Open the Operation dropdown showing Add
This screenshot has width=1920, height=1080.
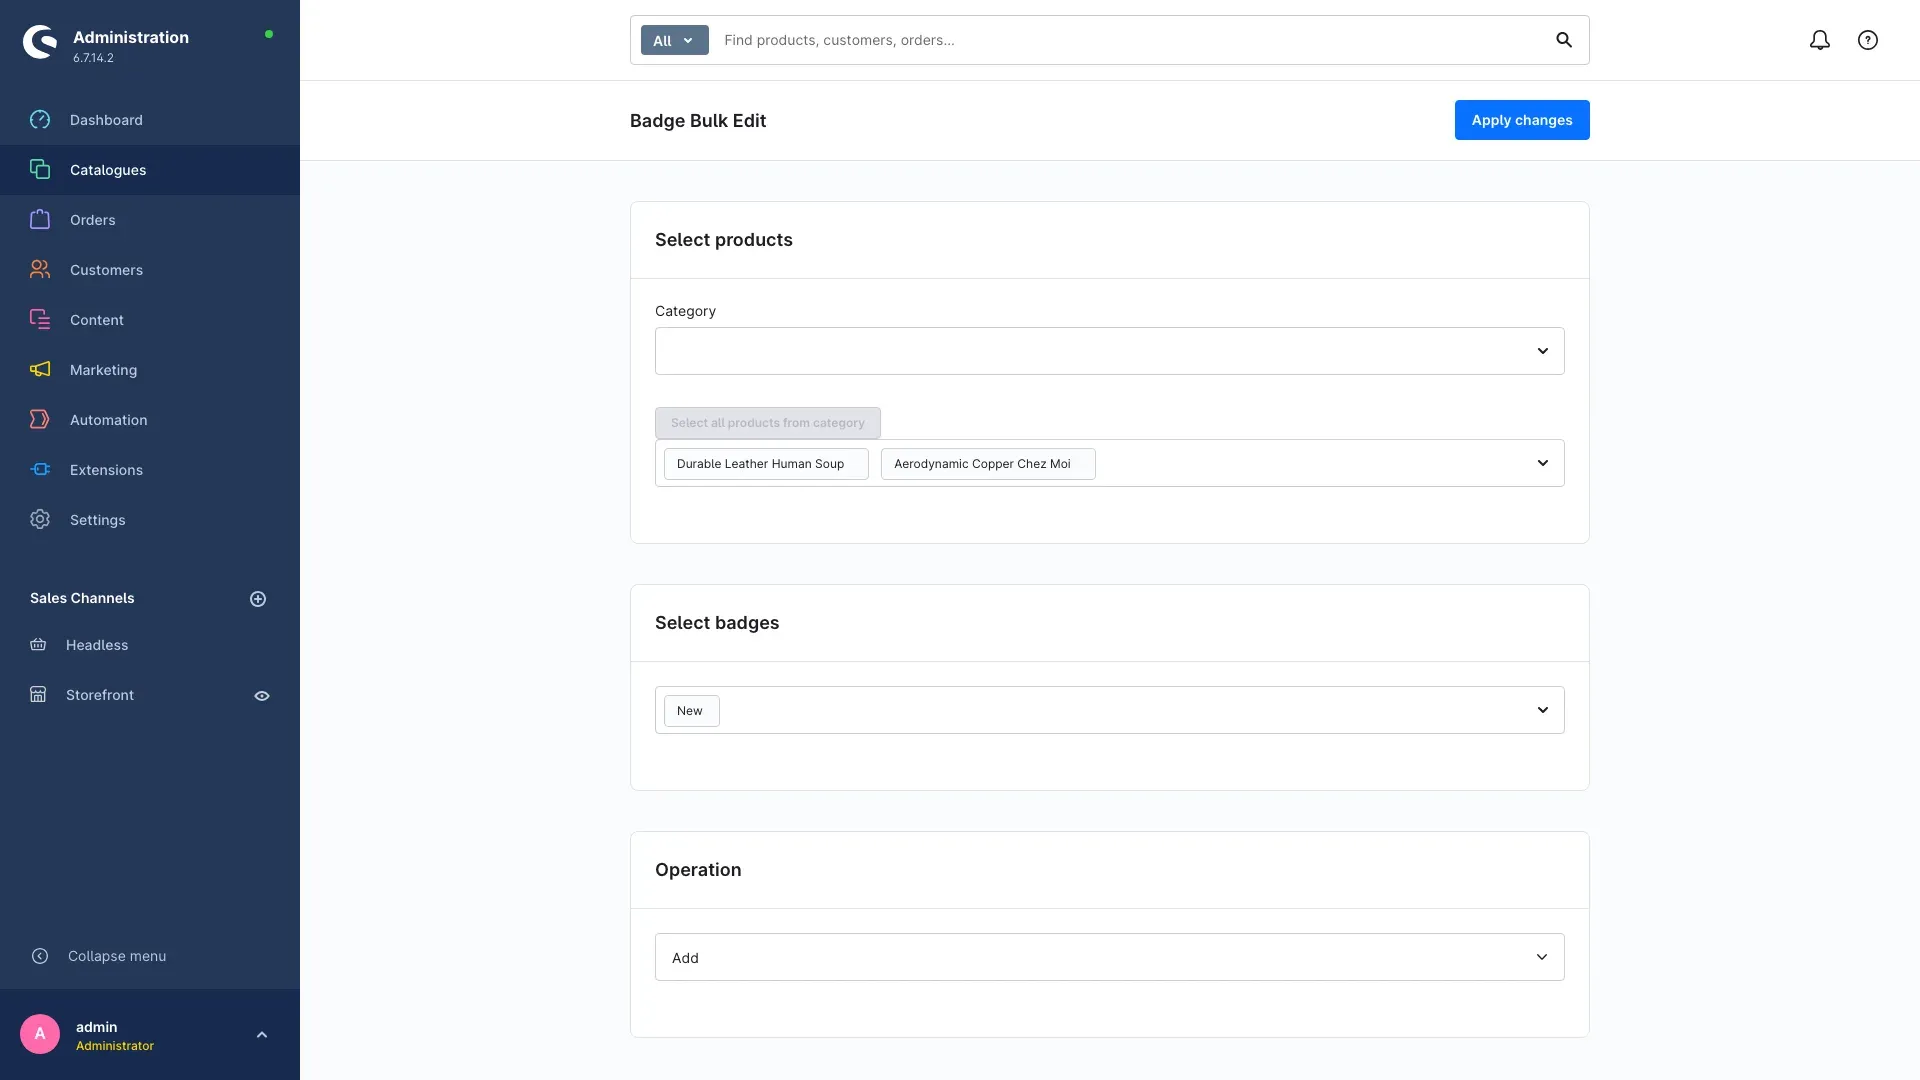[1110, 957]
